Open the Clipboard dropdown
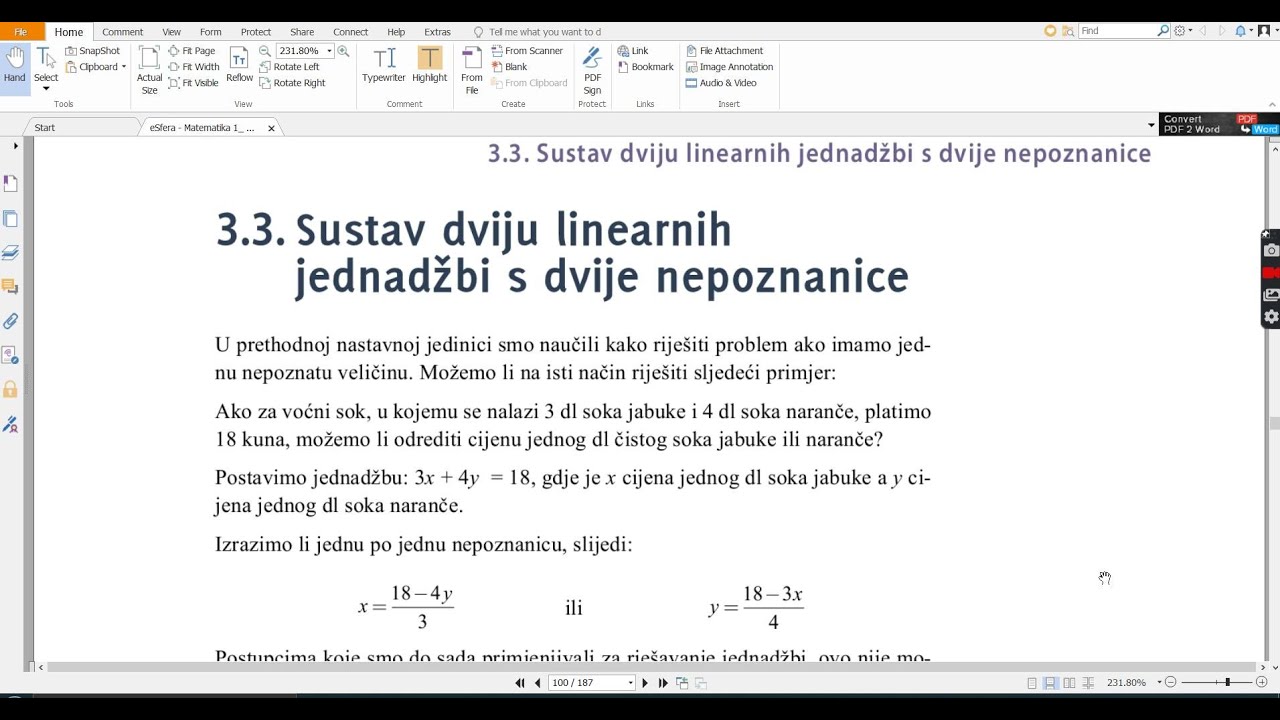The width and height of the screenshot is (1280, 720). (x=96, y=67)
